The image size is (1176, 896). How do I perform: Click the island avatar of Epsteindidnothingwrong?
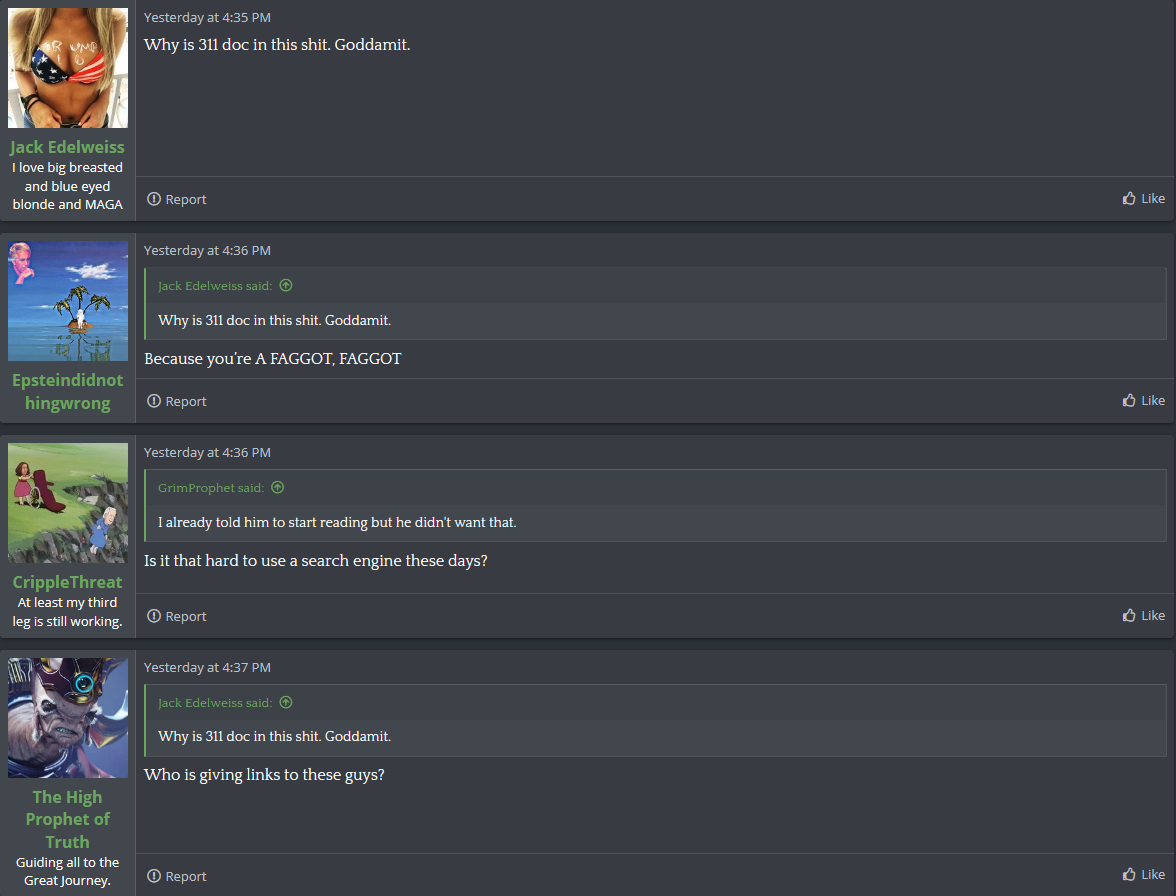coord(68,301)
